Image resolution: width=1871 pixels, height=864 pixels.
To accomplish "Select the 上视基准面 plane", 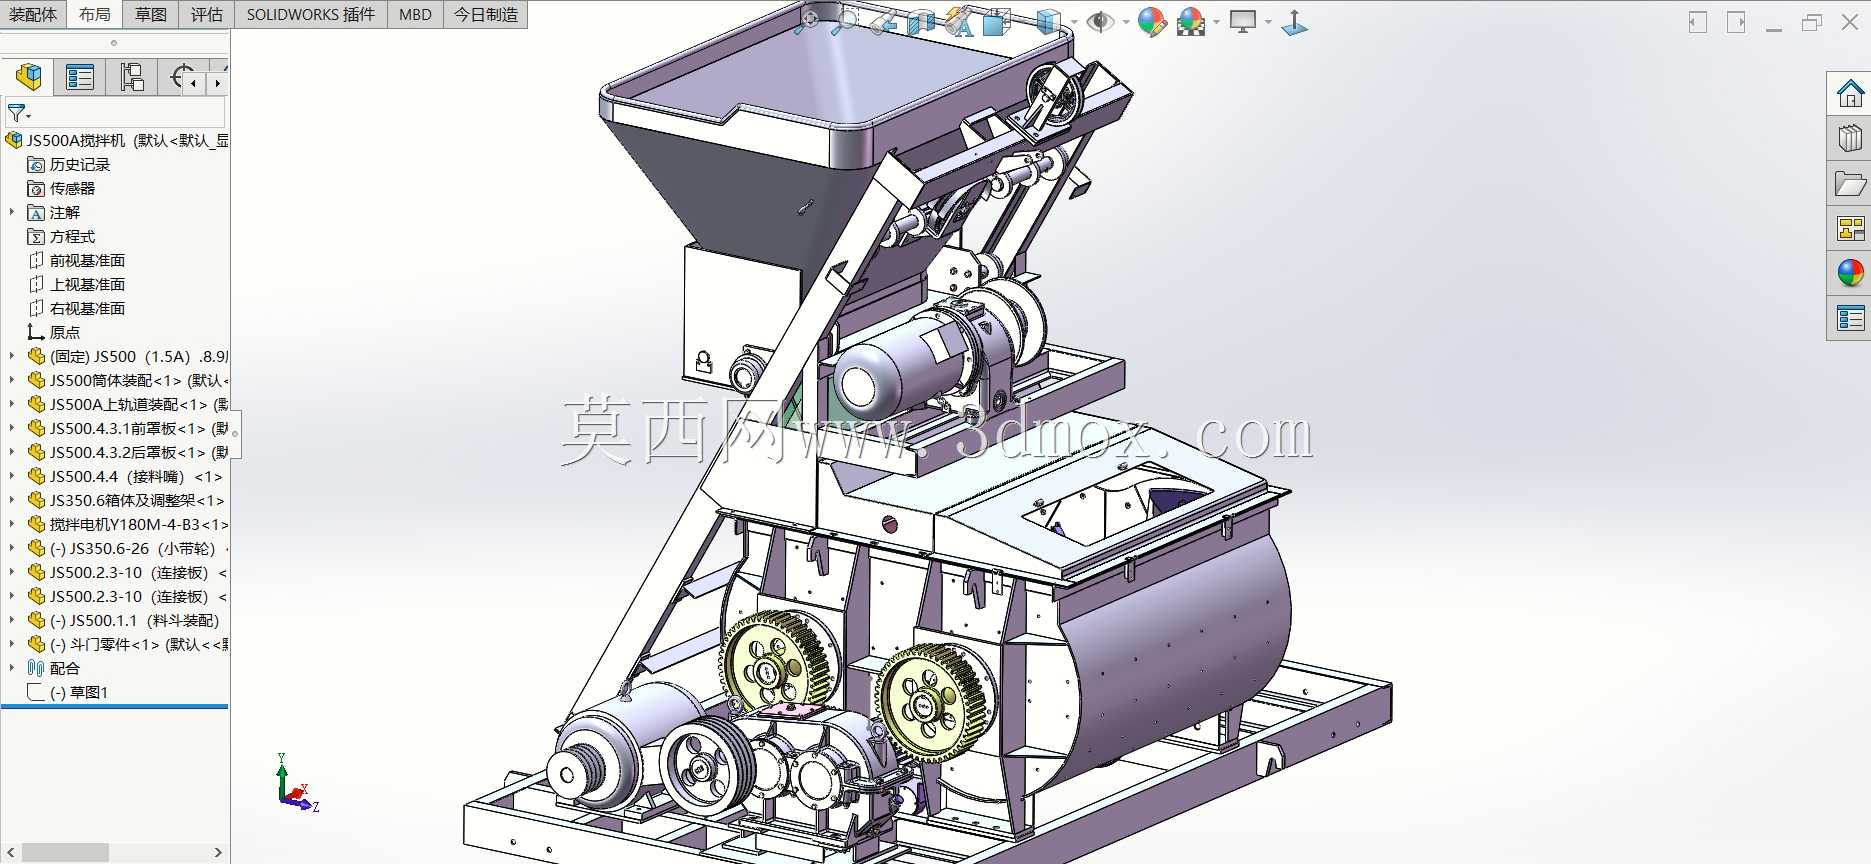I will pos(87,284).
